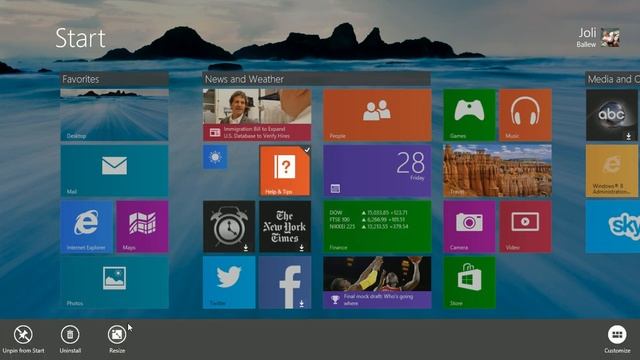Open the small Weather sun tile
The height and width of the screenshot is (360, 640).
[215, 158]
